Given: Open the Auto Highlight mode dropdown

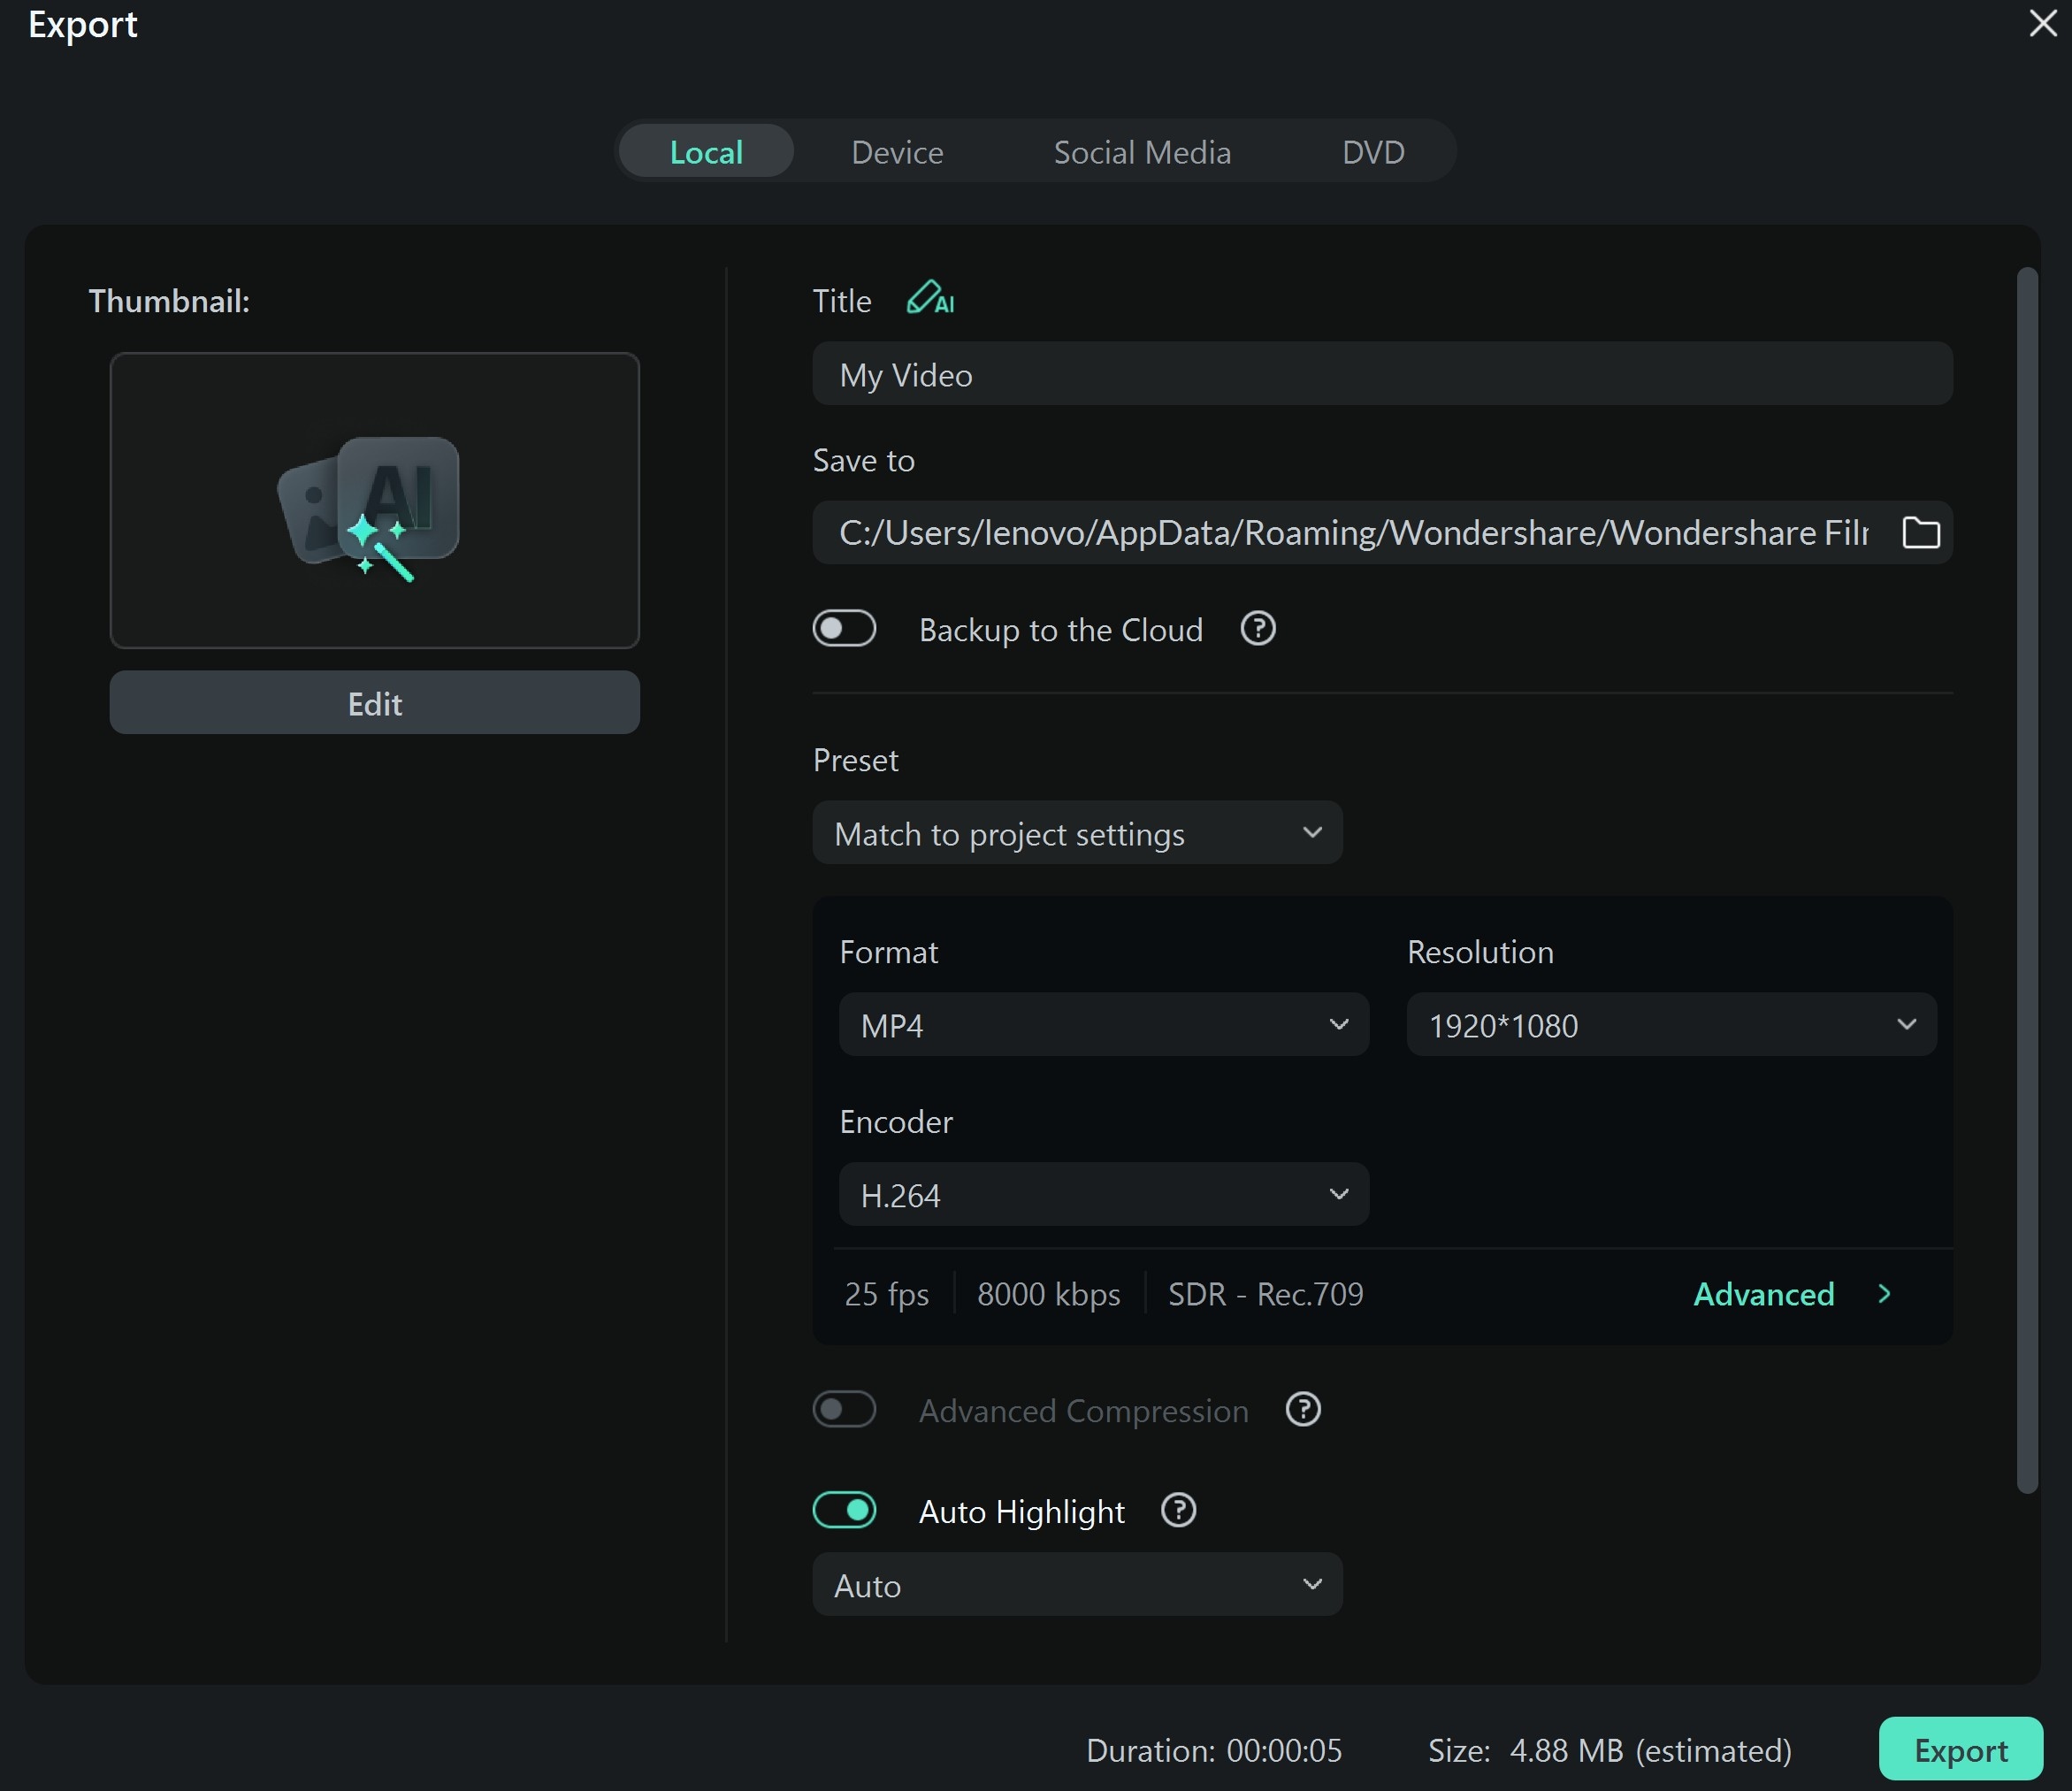Looking at the screenshot, I should coord(1077,1585).
